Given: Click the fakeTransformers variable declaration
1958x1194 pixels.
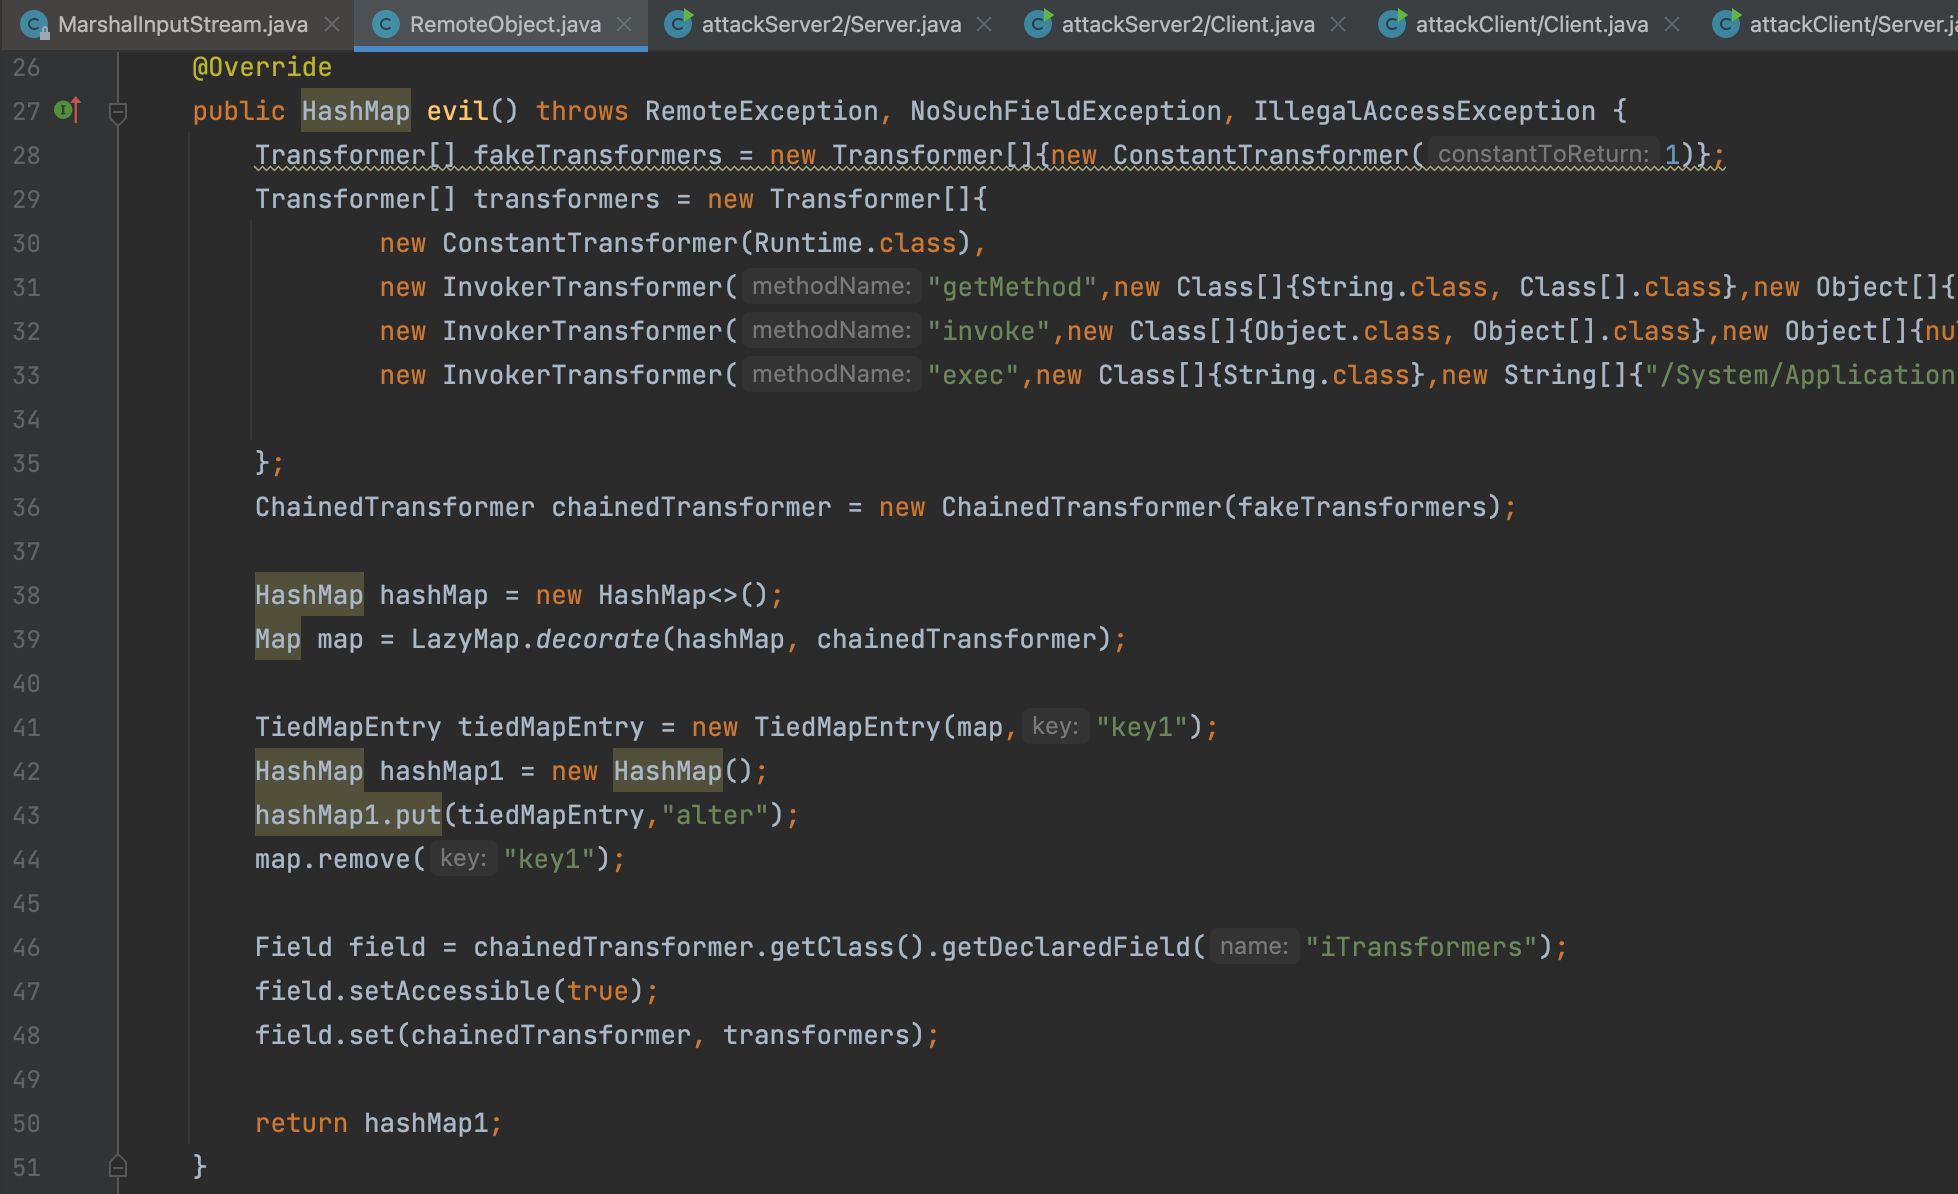Looking at the screenshot, I should pos(598,155).
